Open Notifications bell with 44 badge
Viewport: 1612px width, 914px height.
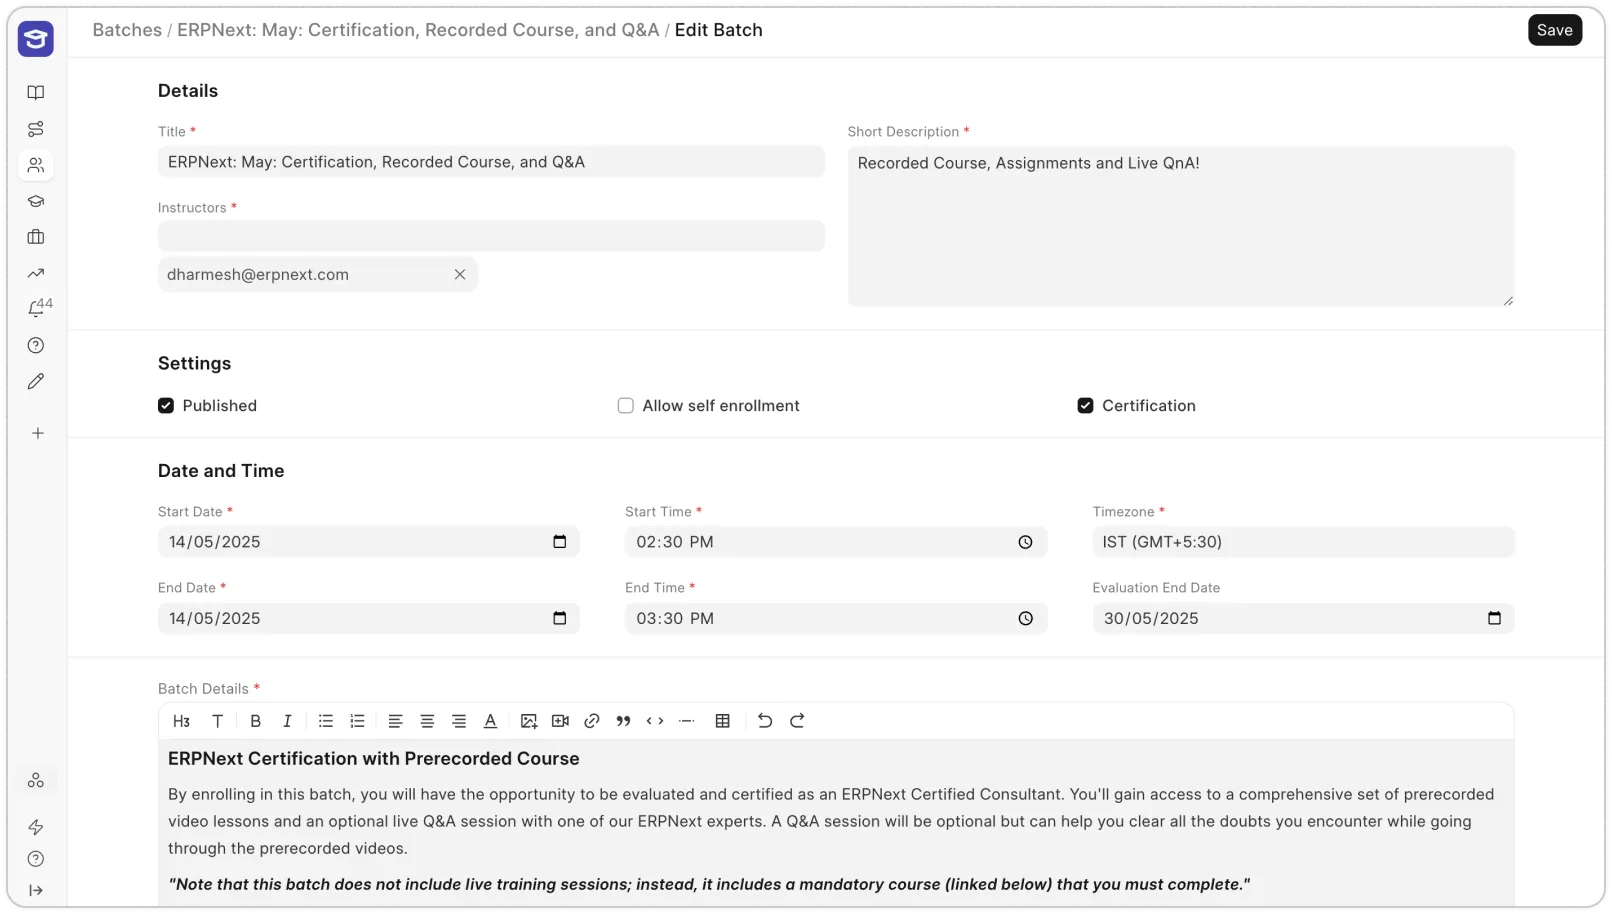[x=39, y=308]
